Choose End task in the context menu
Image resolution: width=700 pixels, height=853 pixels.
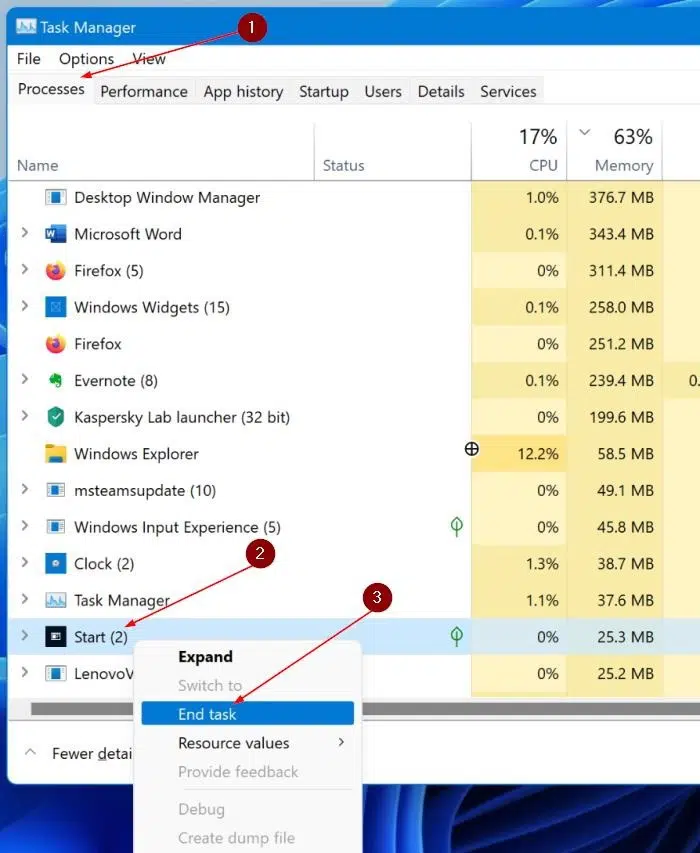click(x=247, y=714)
